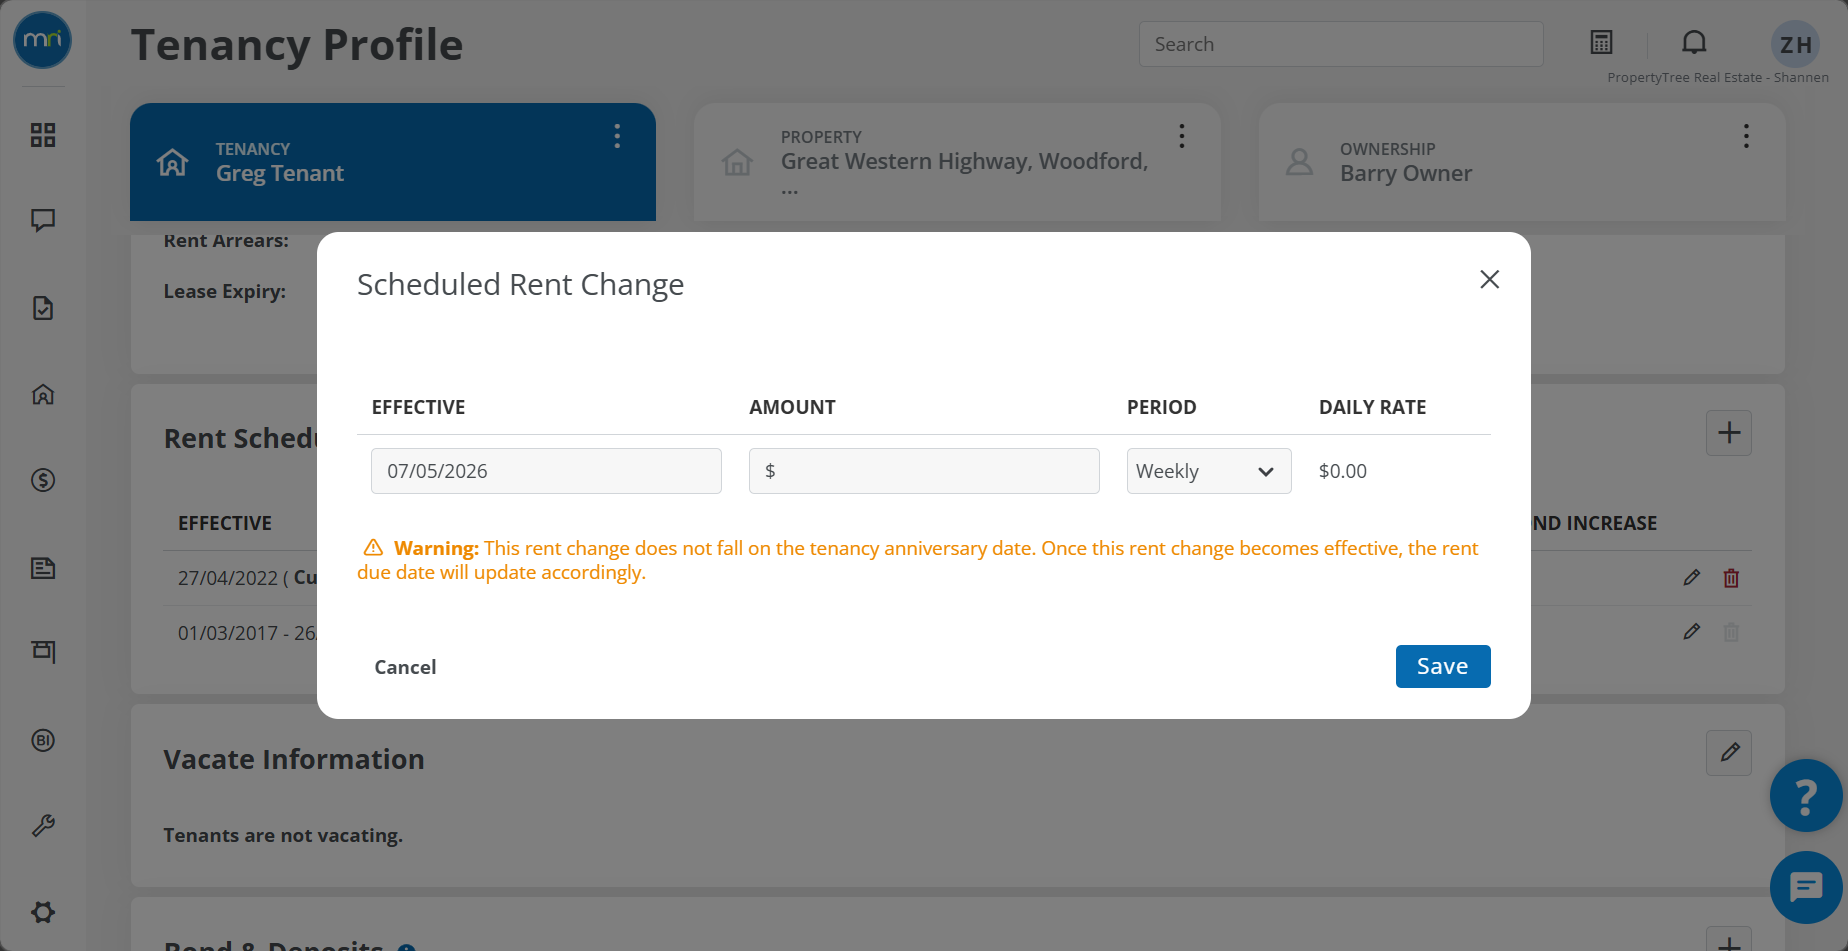Edit the 01/03/2017 rent schedule row
The image size is (1848, 951).
[1692, 632]
